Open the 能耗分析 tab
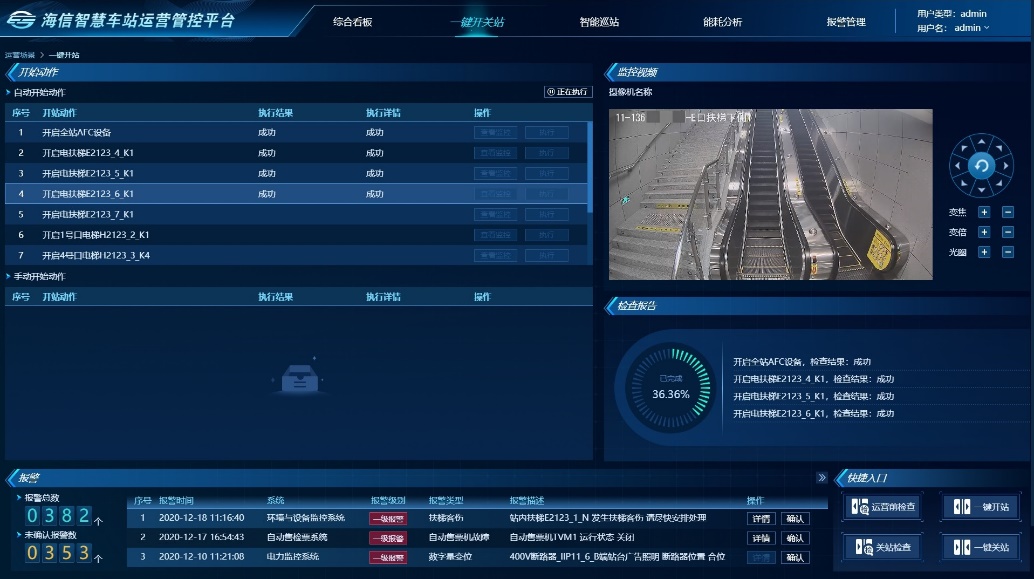1034x579 pixels. [x=722, y=22]
